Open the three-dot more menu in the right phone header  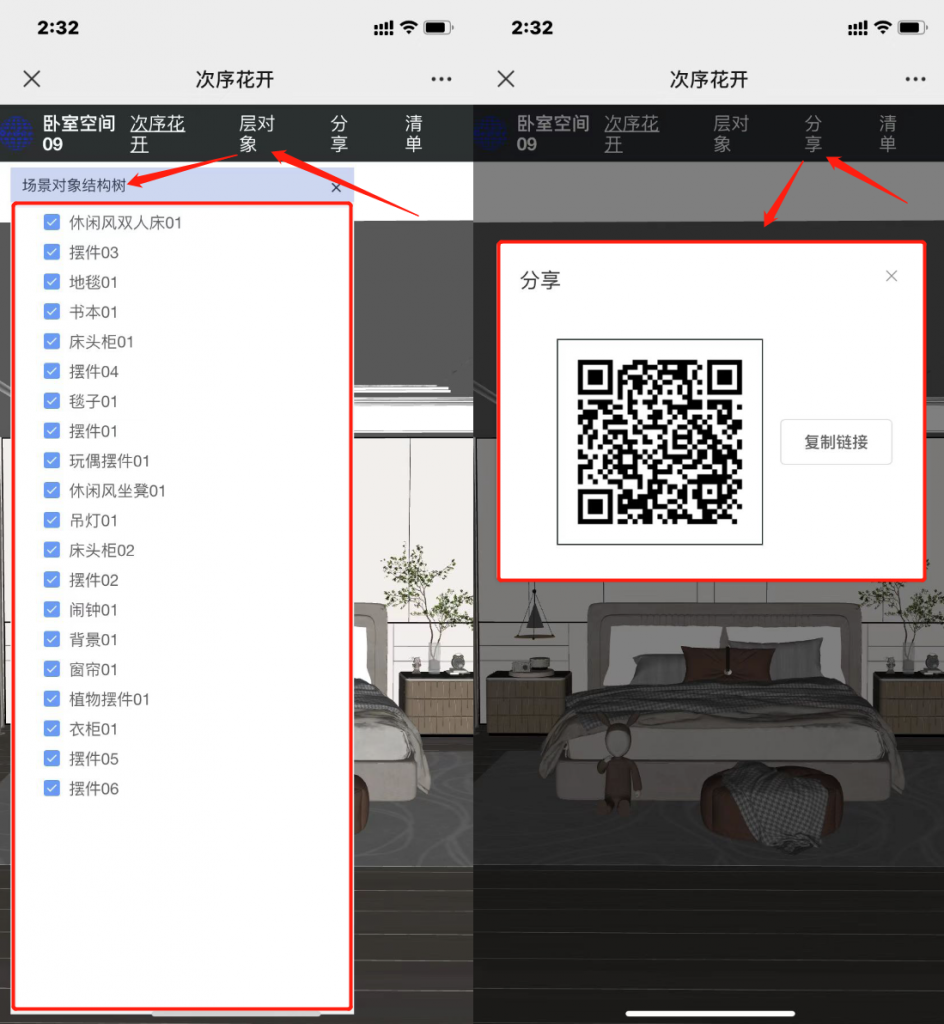click(x=915, y=79)
